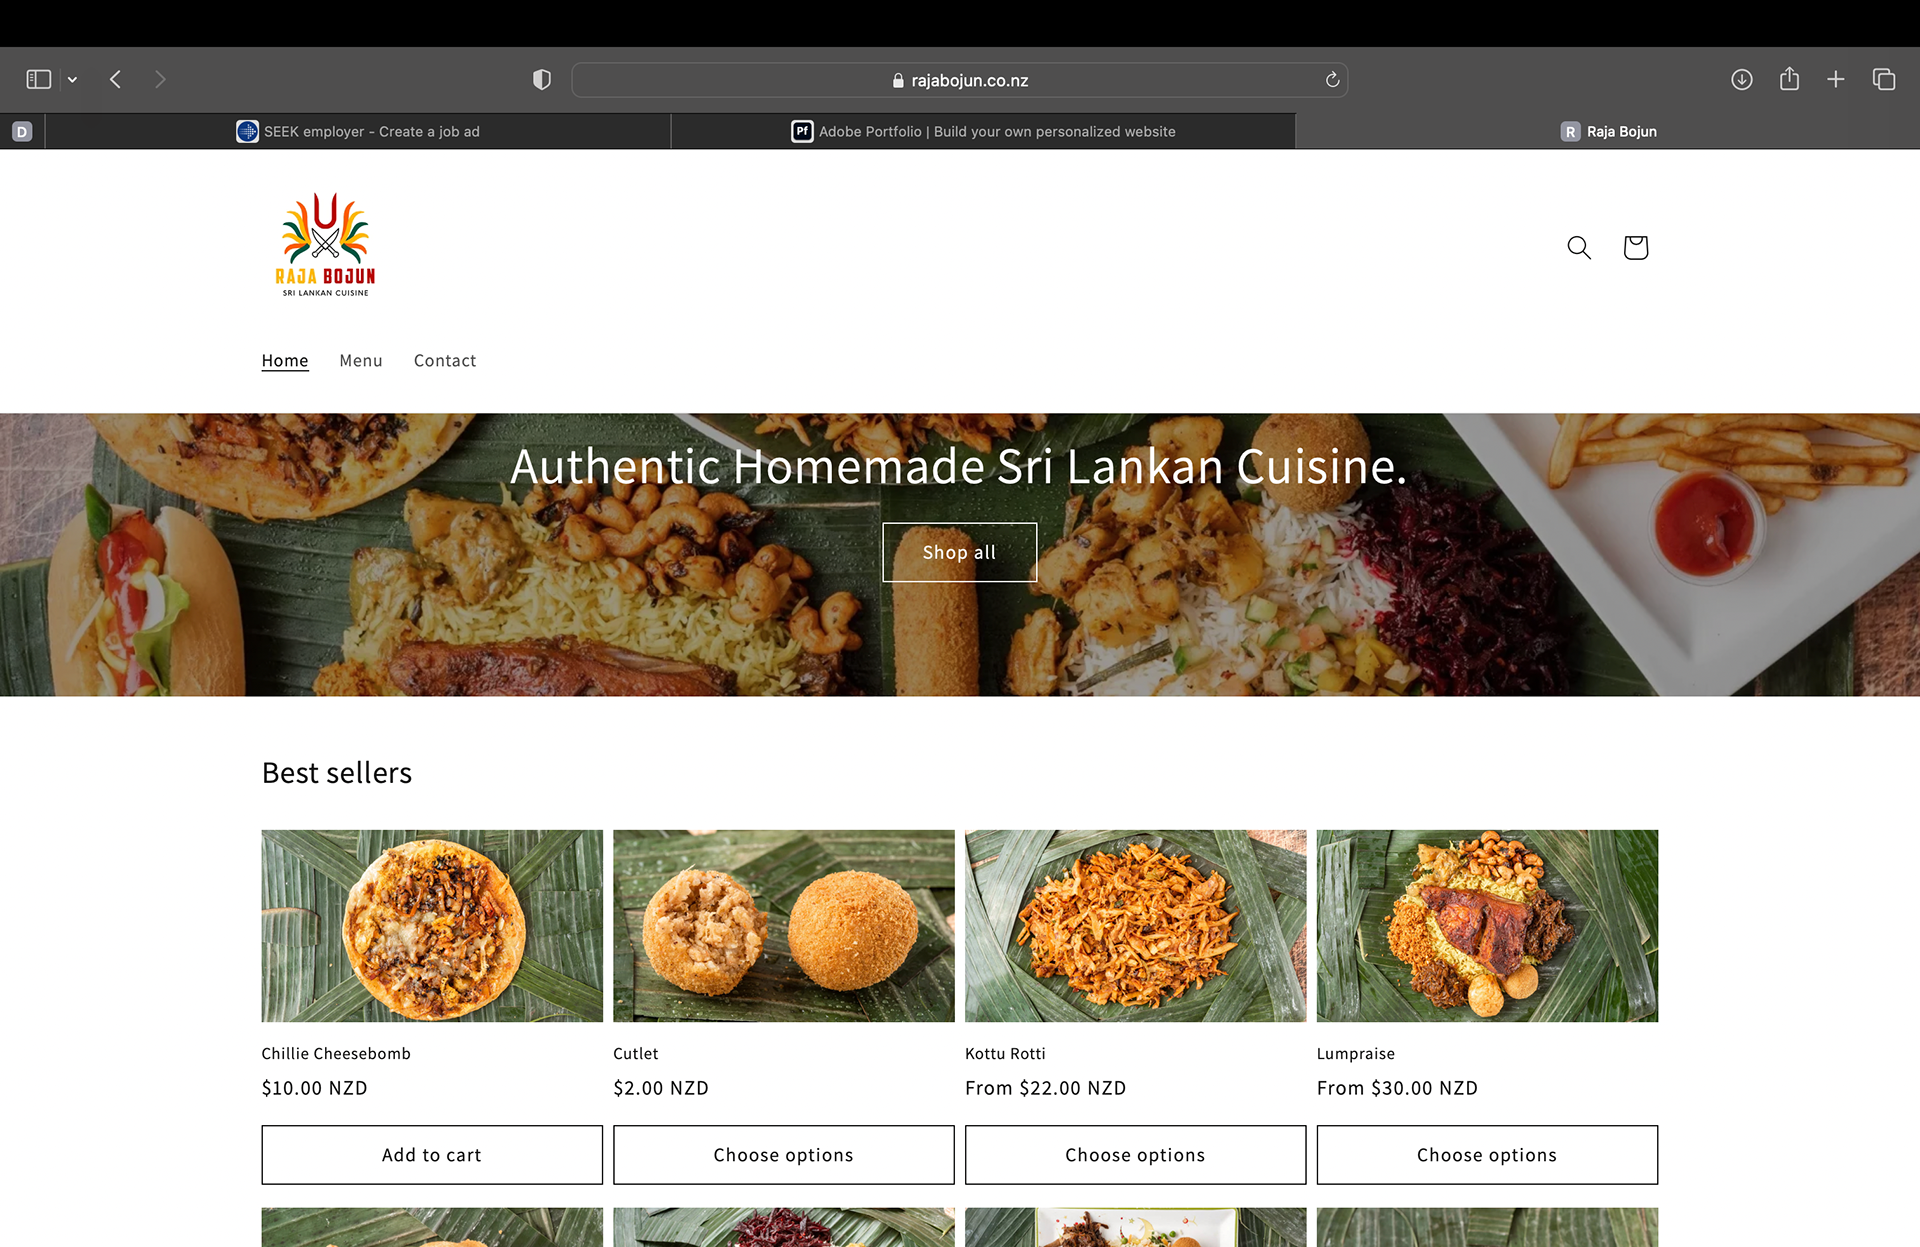Open the Share icon in toolbar
The image size is (1920, 1247).
pyautogui.click(x=1789, y=78)
